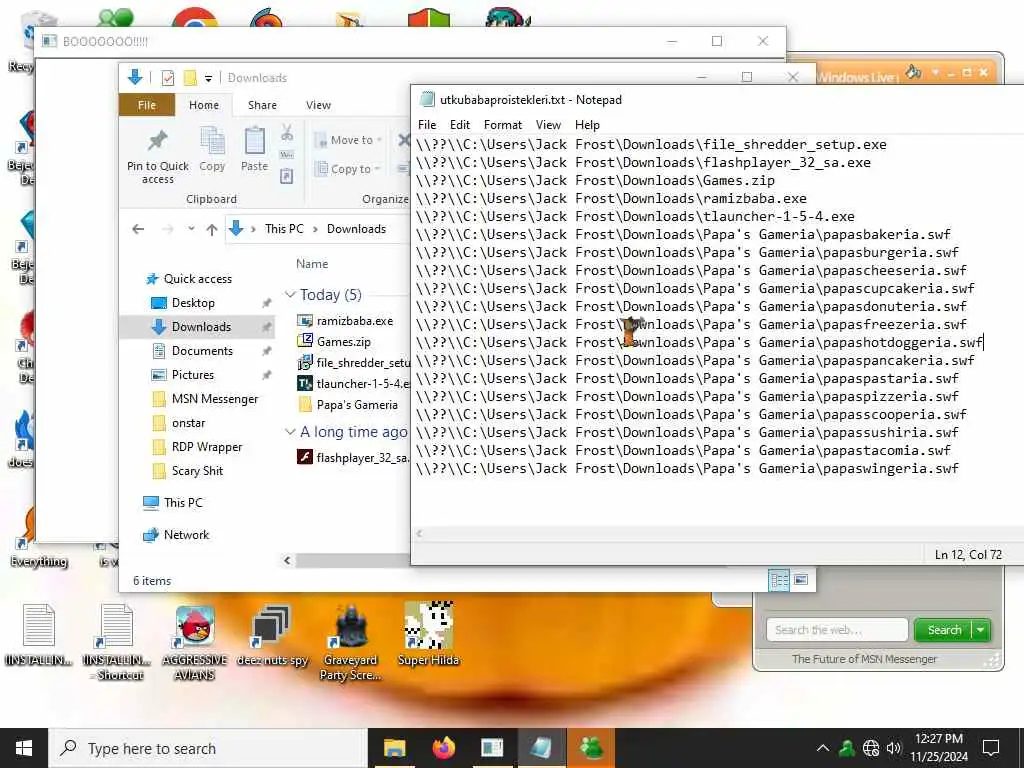Open Graveyard Party Screensaver desktop icon
1024x768 pixels.
(350, 643)
